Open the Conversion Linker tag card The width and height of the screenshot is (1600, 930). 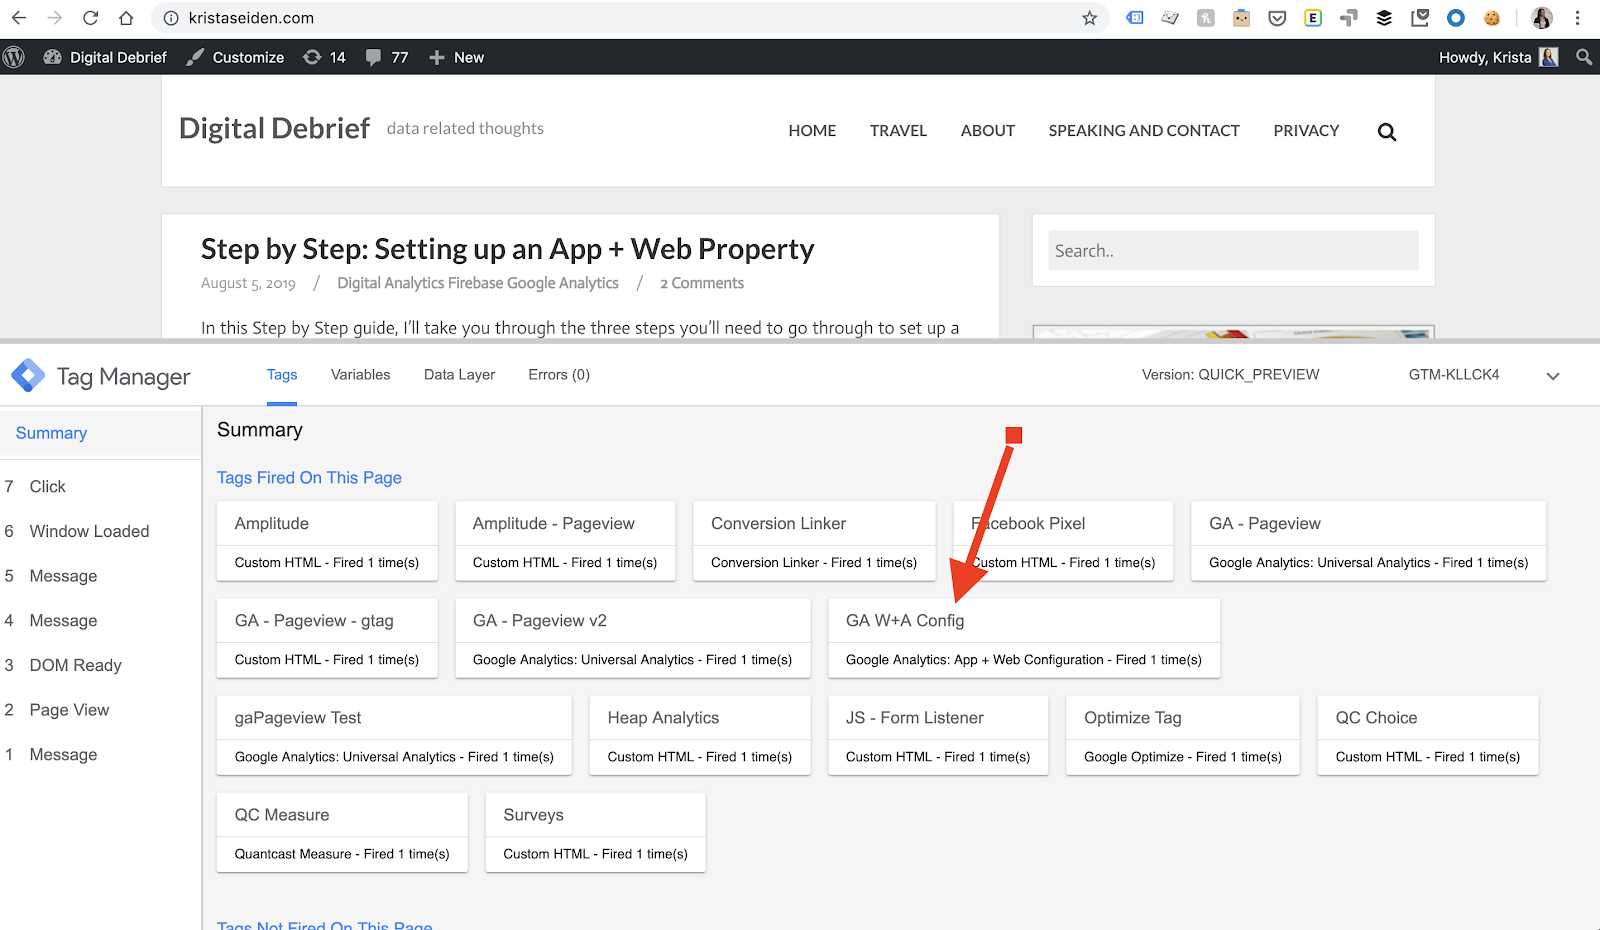pyautogui.click(x=814, y=541)
